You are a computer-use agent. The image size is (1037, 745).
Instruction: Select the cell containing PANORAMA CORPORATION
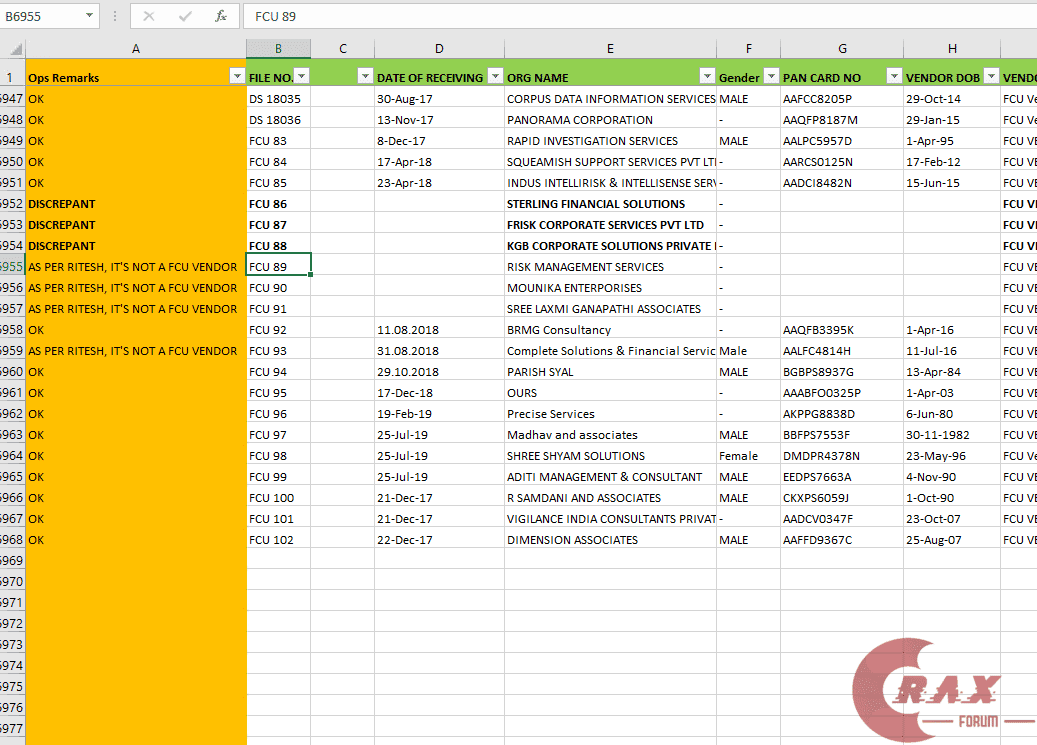click(610, 119)
